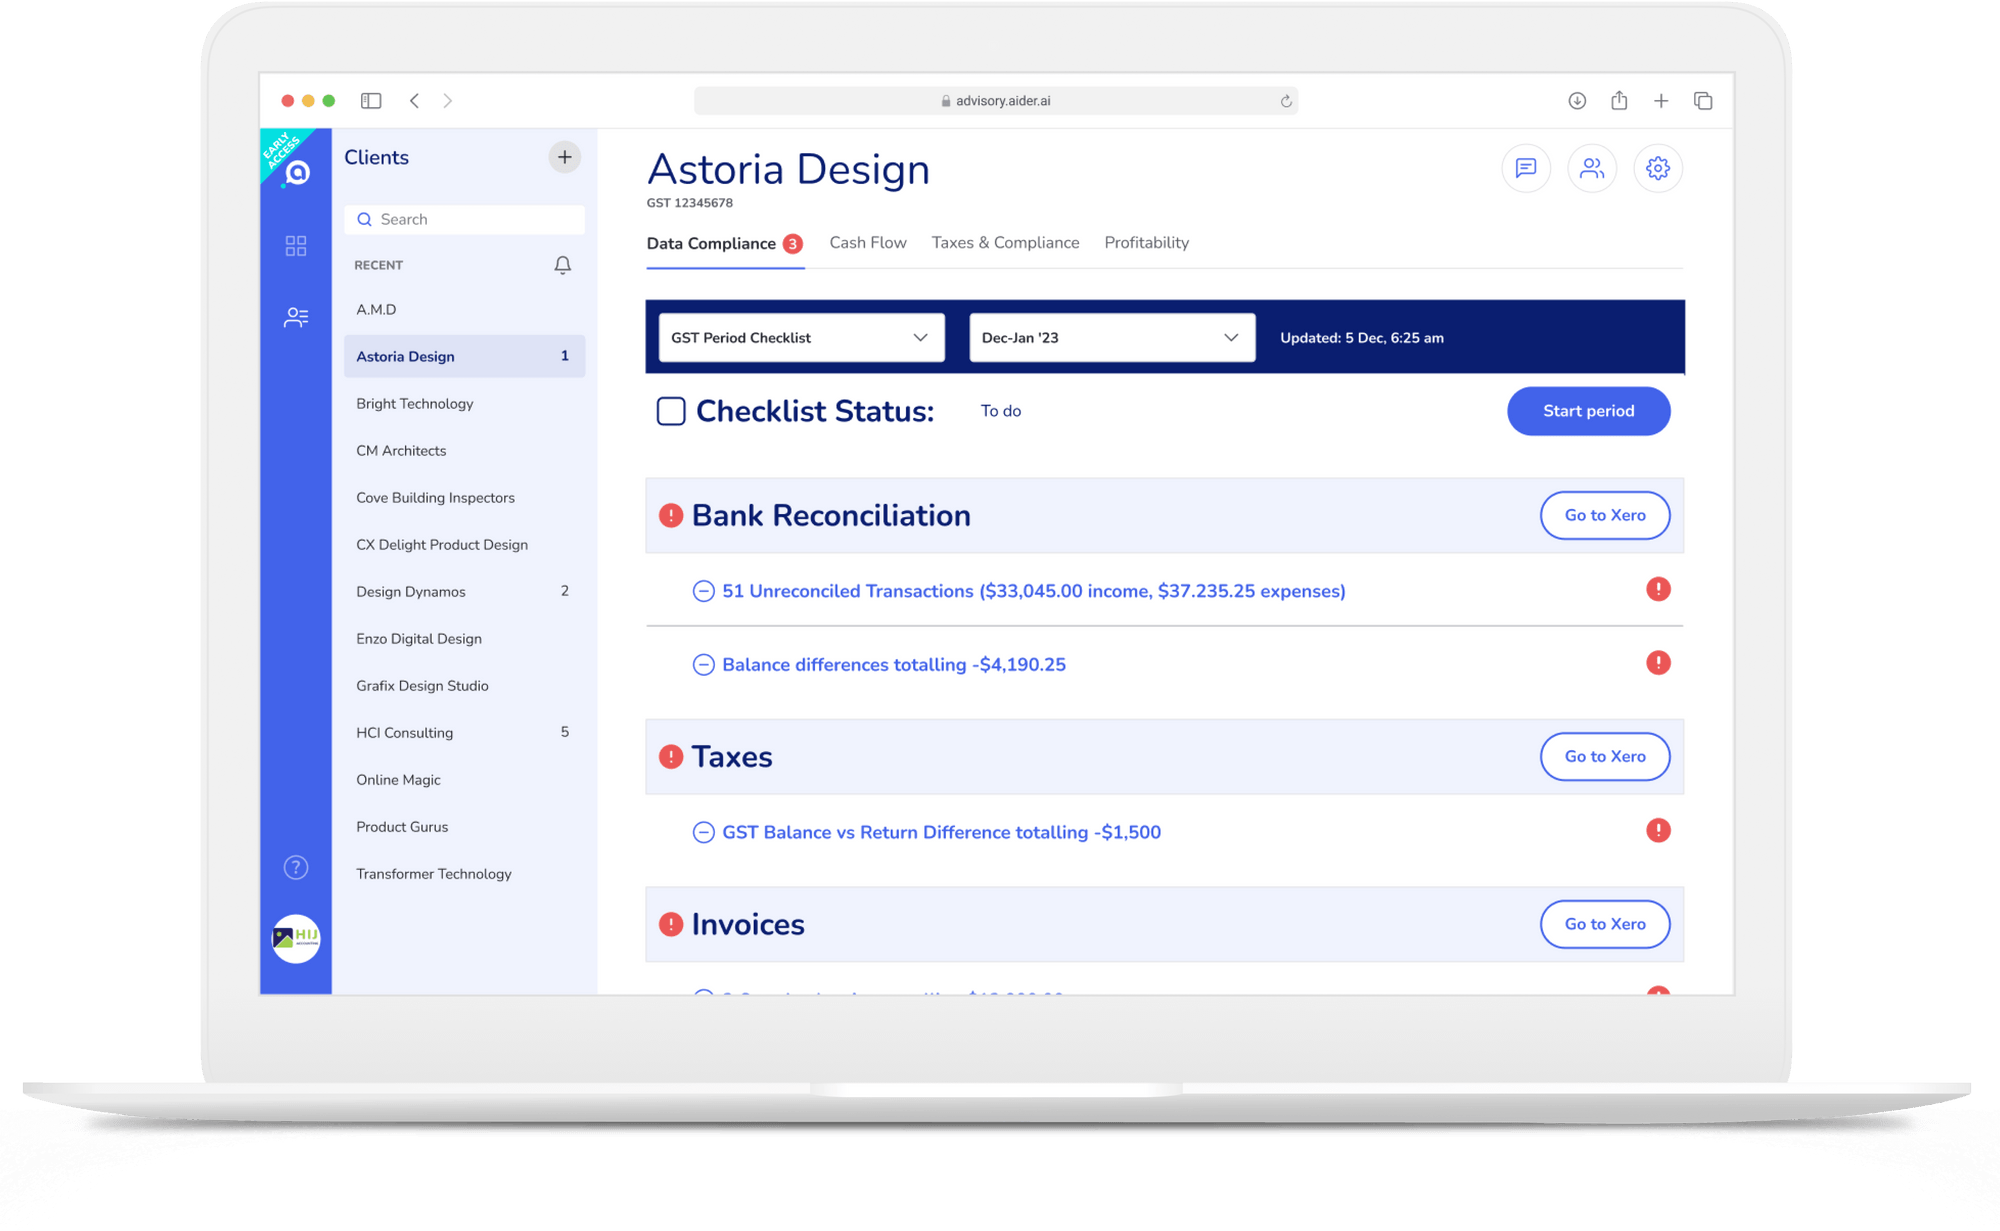Open the Dec-Jan '23 period dropdown

[1111, 337]
